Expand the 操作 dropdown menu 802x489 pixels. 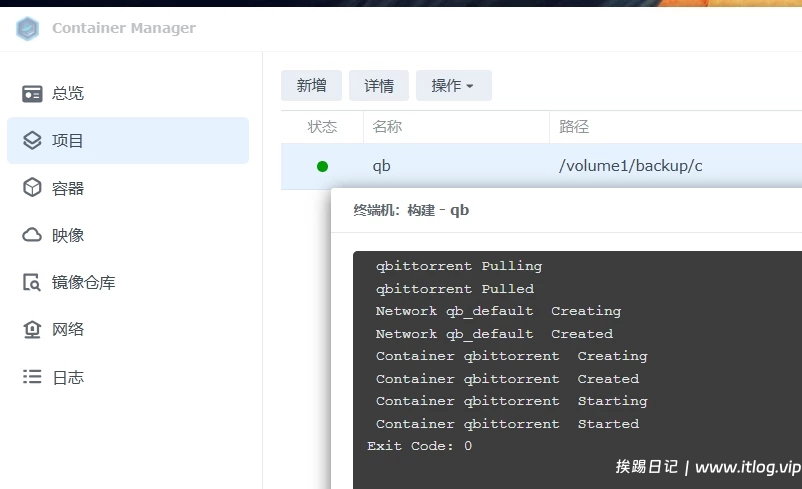453,86
